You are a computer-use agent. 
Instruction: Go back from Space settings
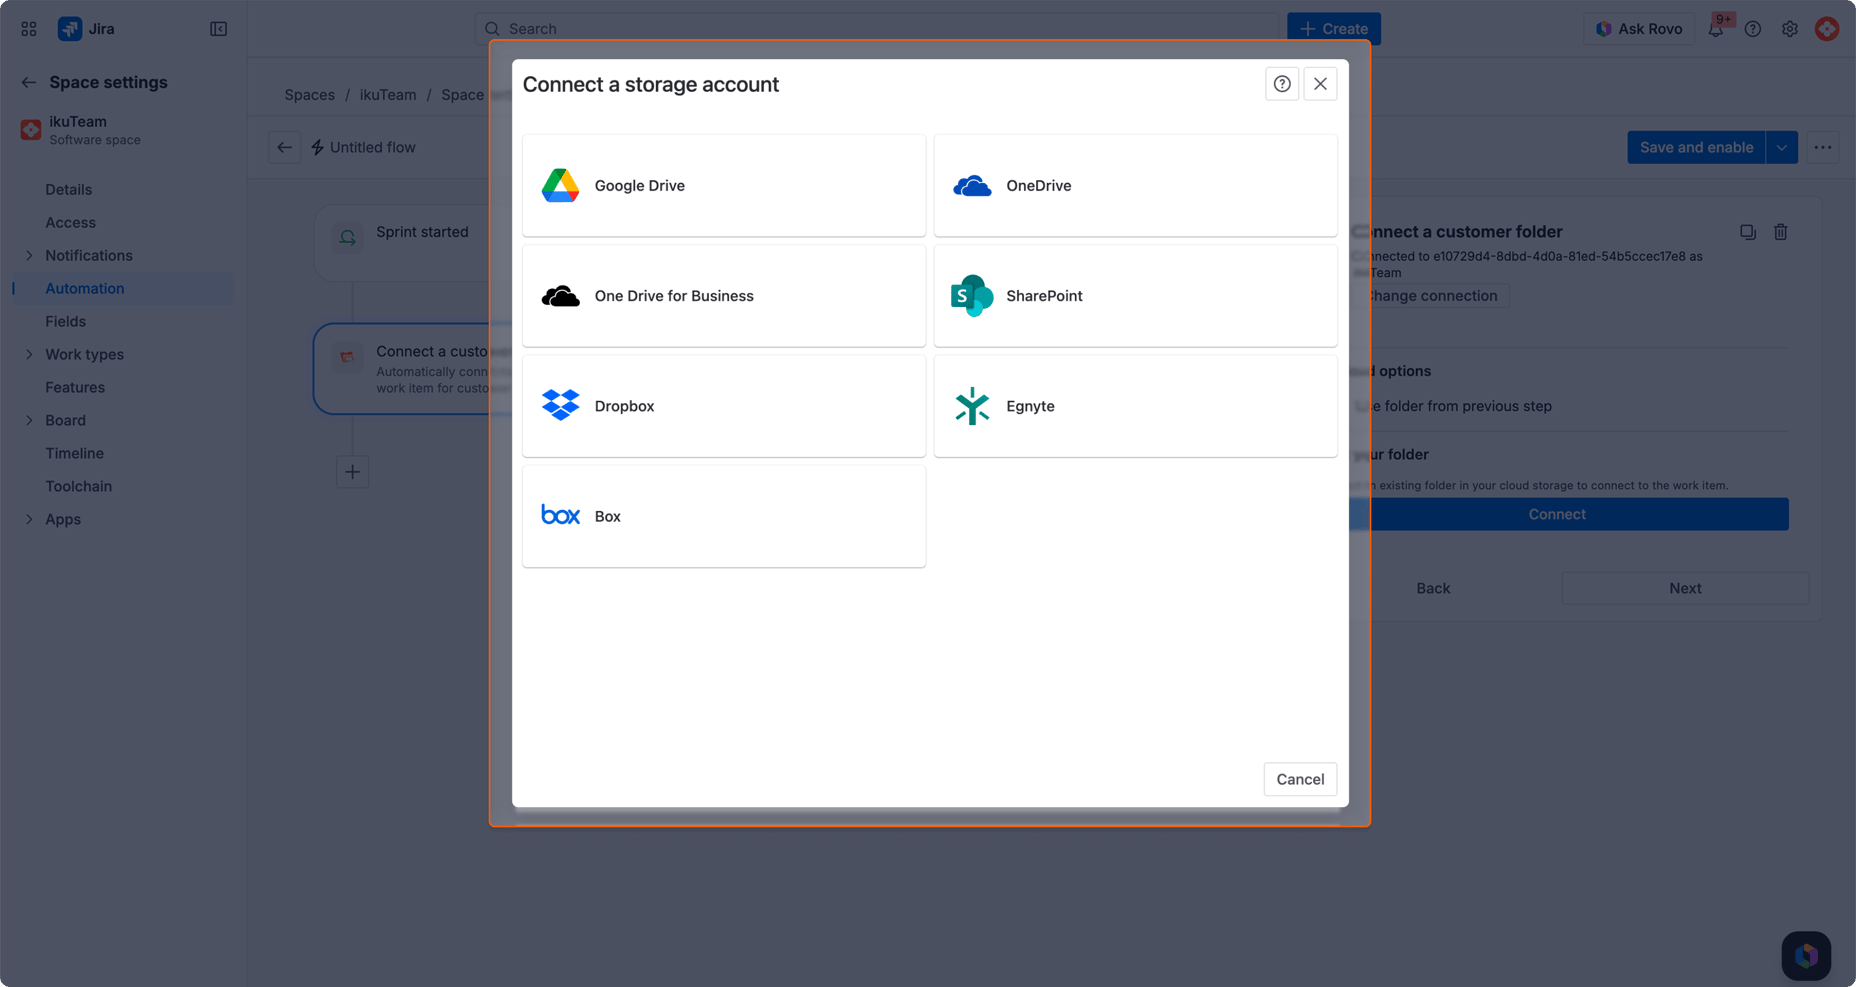point(29,82)
